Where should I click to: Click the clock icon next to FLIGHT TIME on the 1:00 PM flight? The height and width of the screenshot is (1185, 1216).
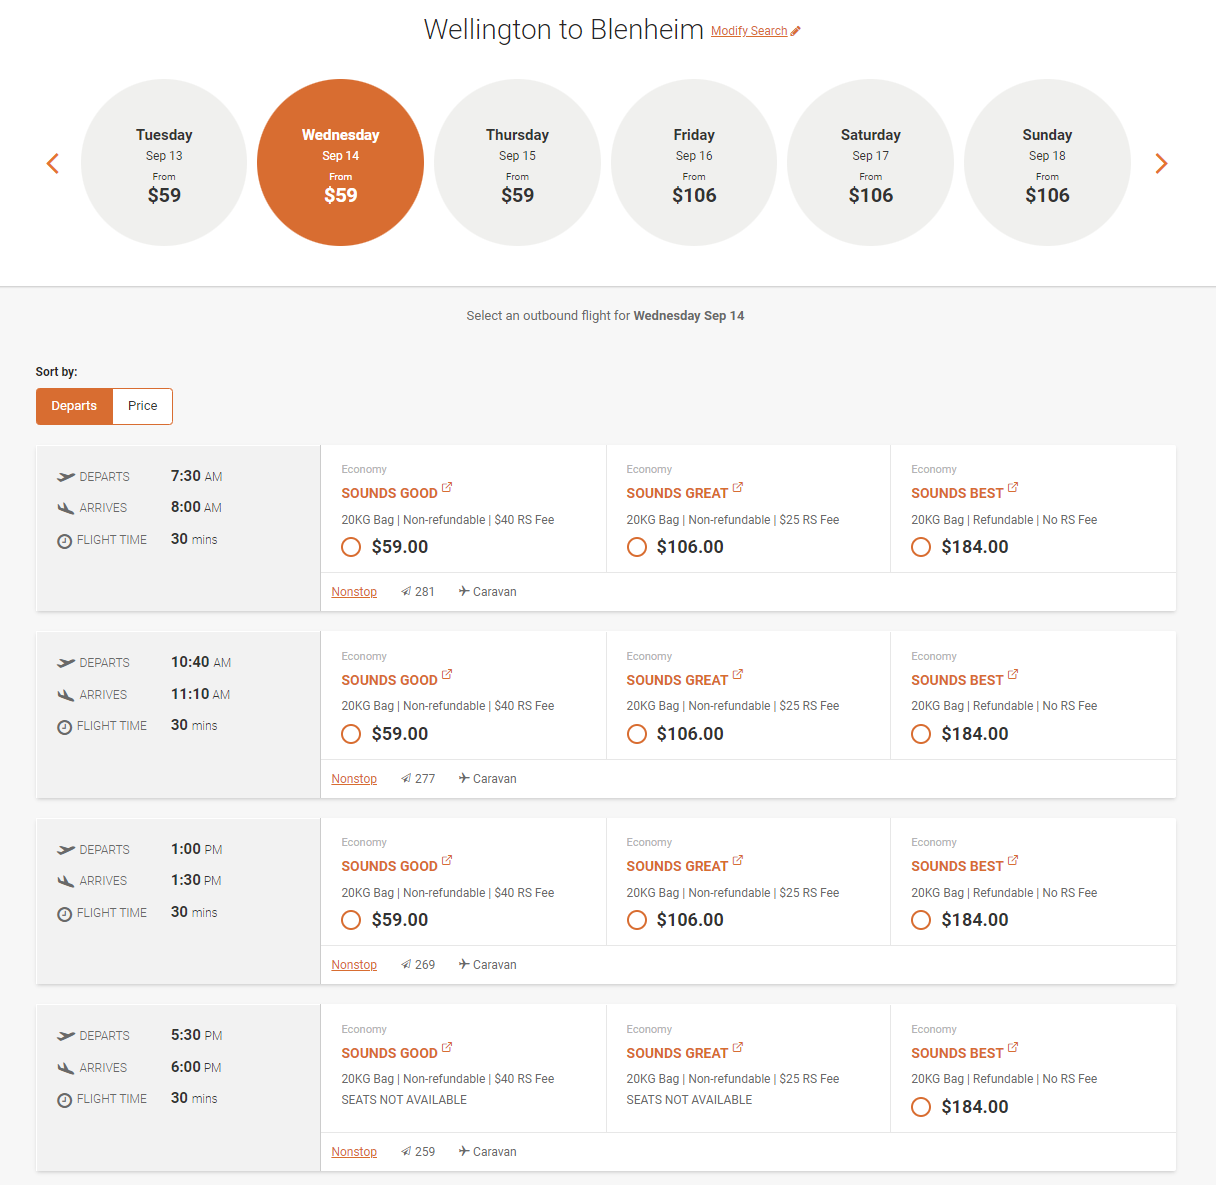click(64, 912)
